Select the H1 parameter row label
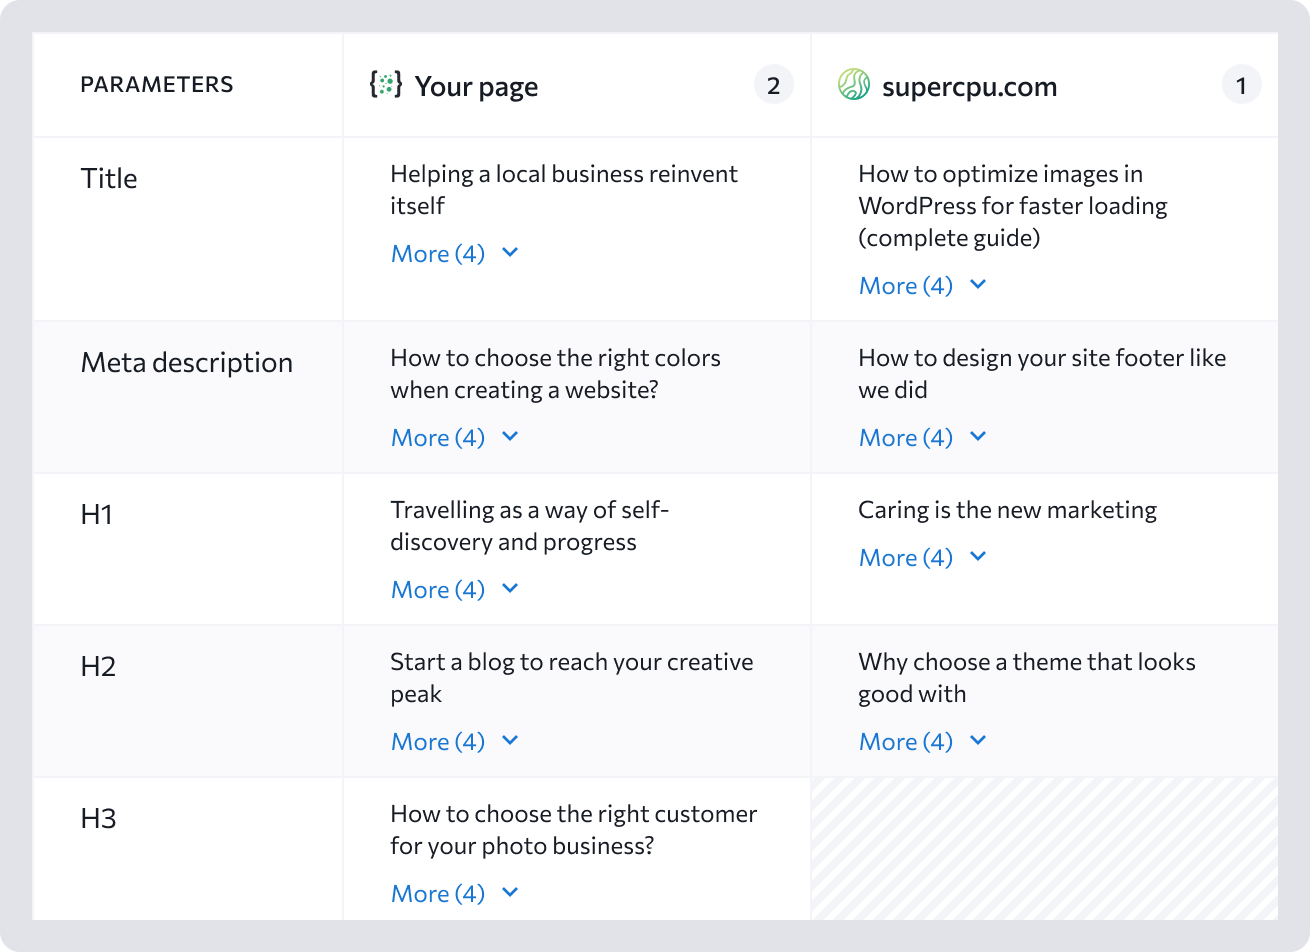1310x952 pixels. pos(97,515)
